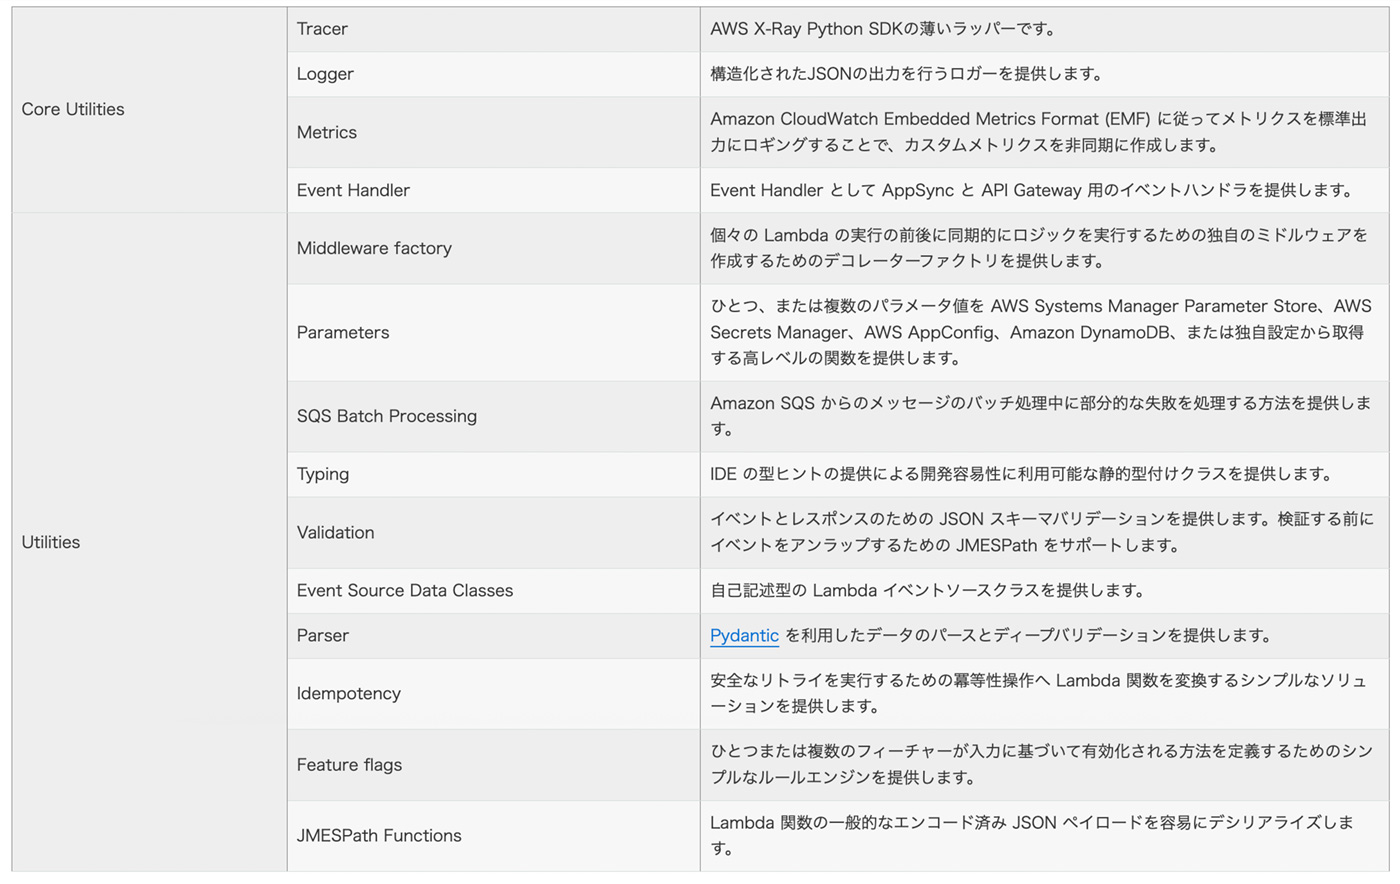Click the Feature flags ルールエンジン description

point(1041,765)
